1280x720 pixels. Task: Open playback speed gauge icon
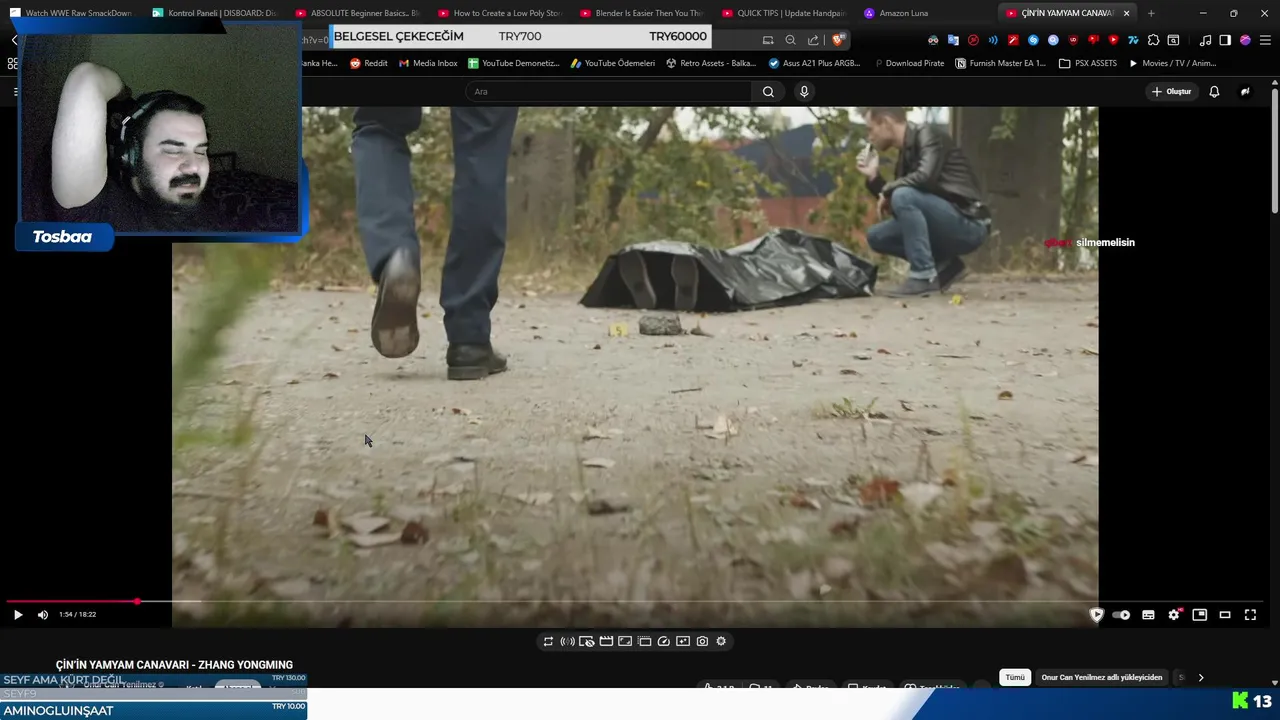[x=663, y=641]
